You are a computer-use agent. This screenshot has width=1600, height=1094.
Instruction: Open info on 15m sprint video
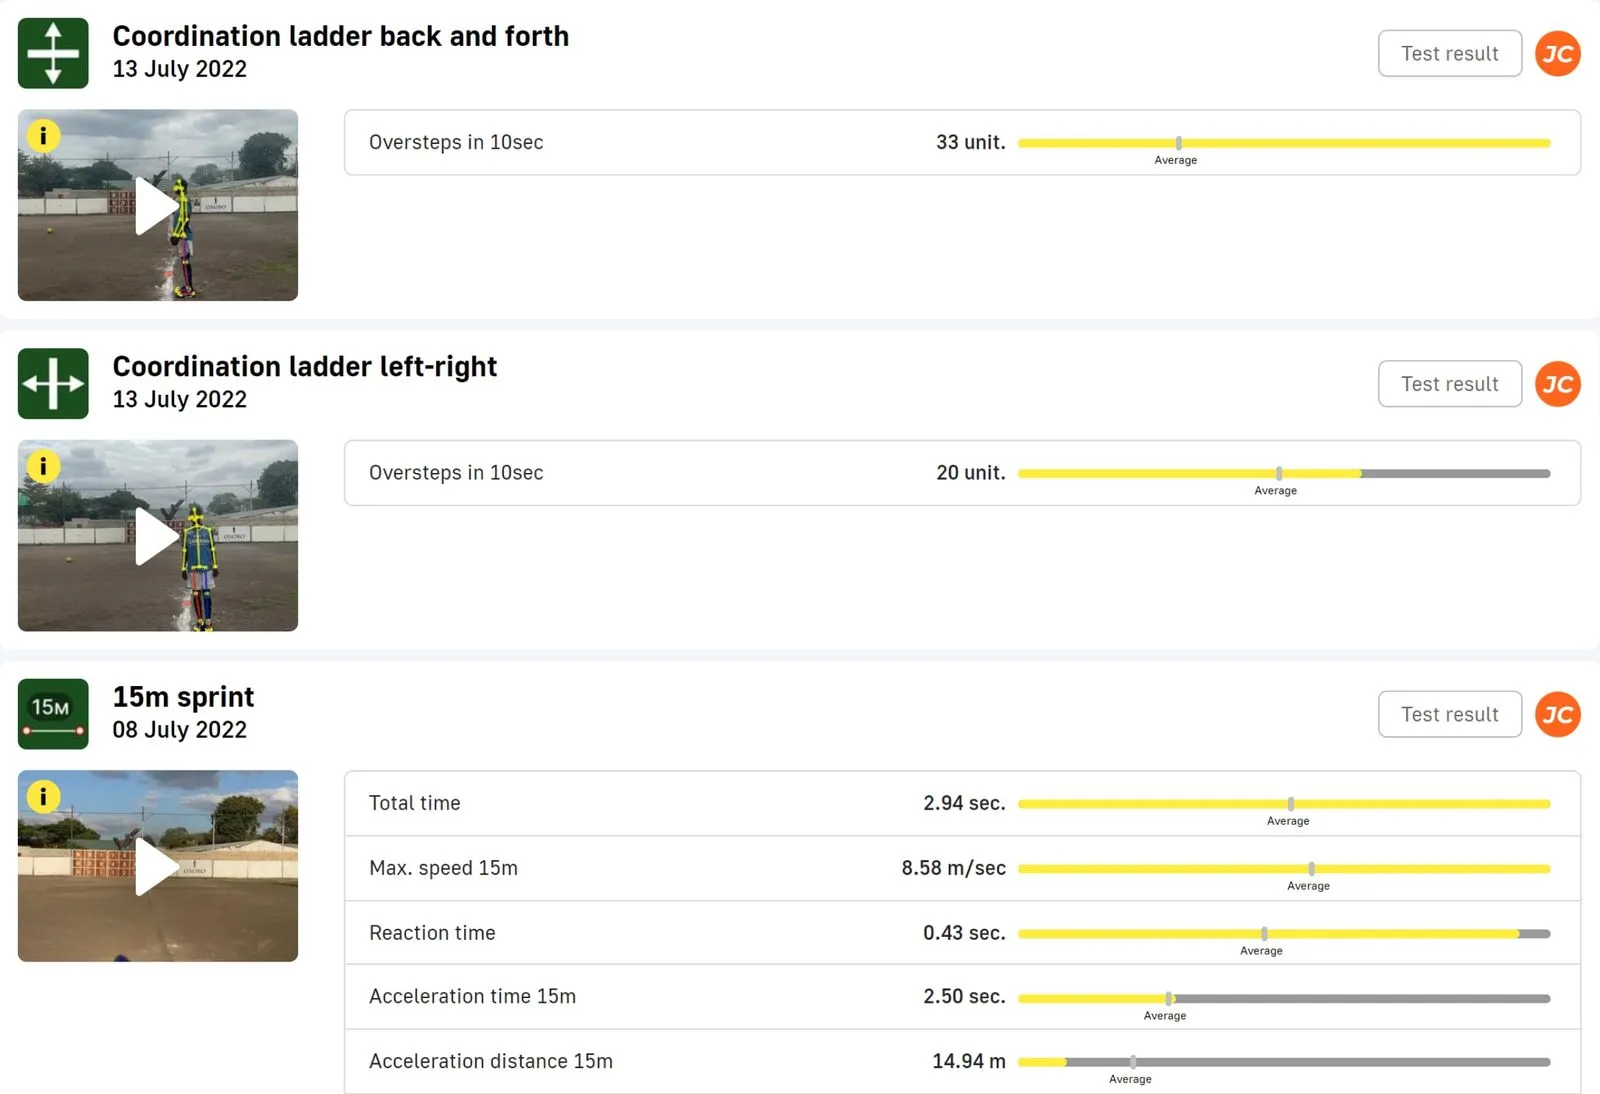[43, 796]
